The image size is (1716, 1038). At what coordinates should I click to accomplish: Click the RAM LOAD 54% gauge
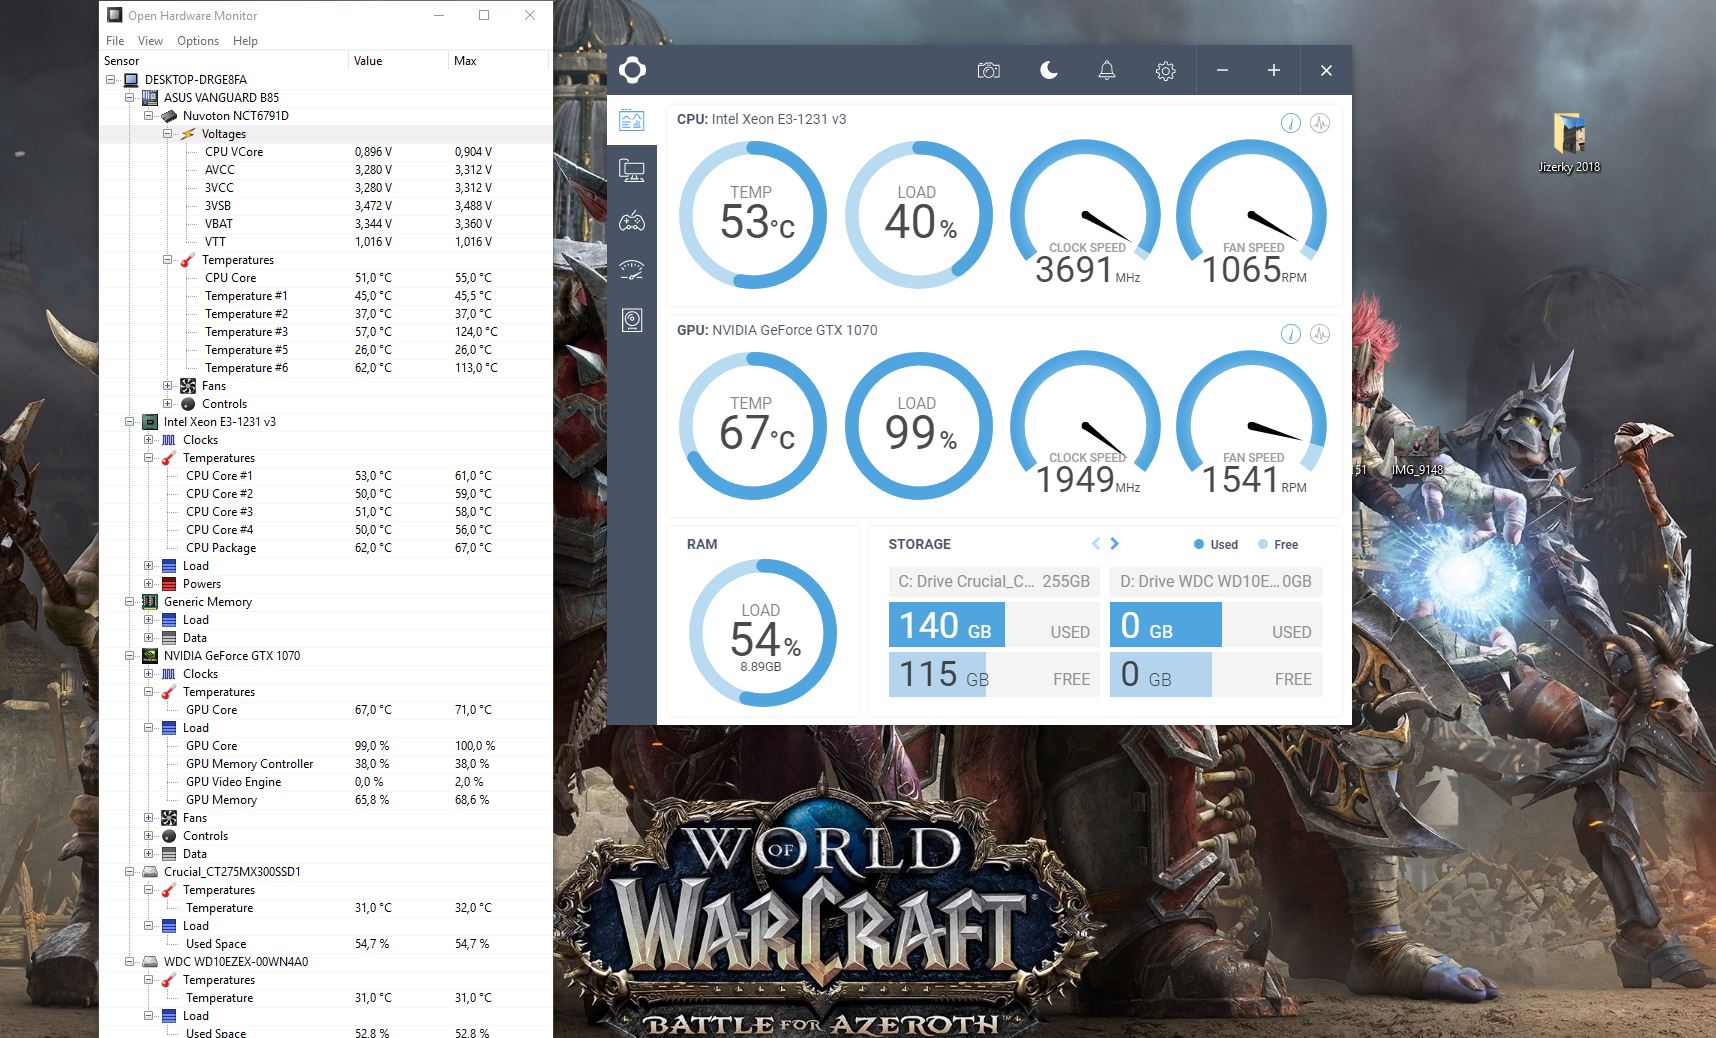pos(763,633)
